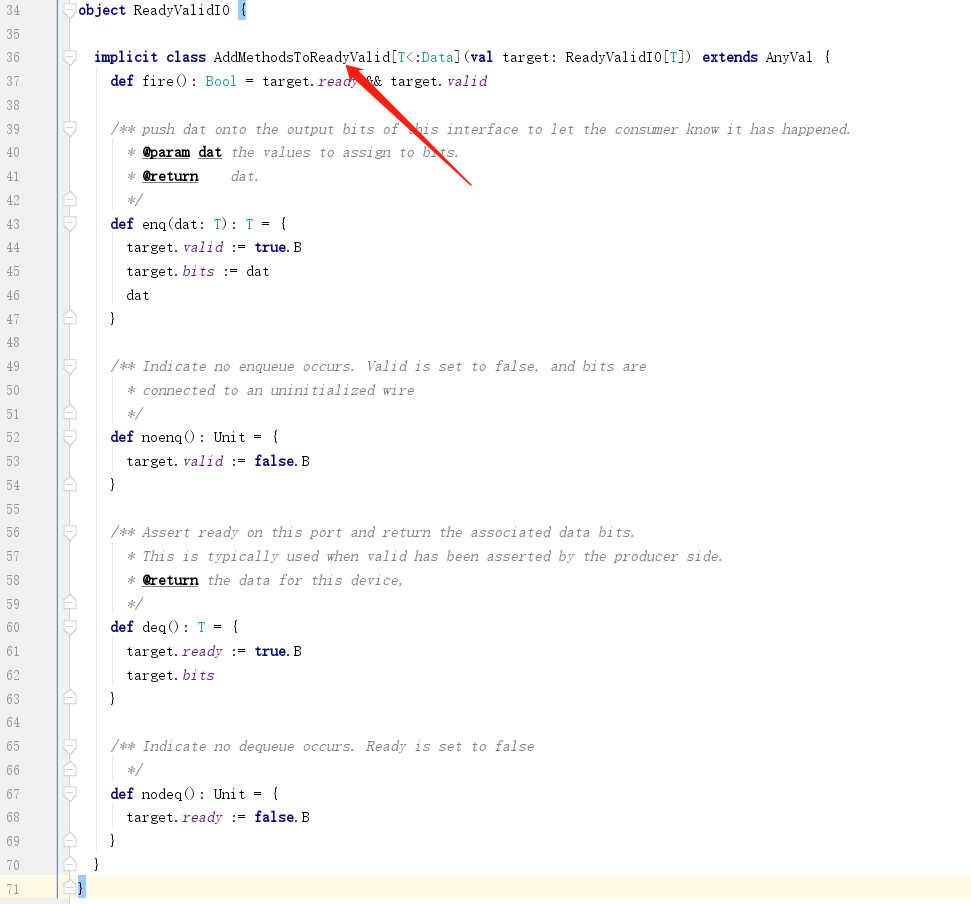
Task: Click the '@param' tag on line 40
Action: (166, 152)
